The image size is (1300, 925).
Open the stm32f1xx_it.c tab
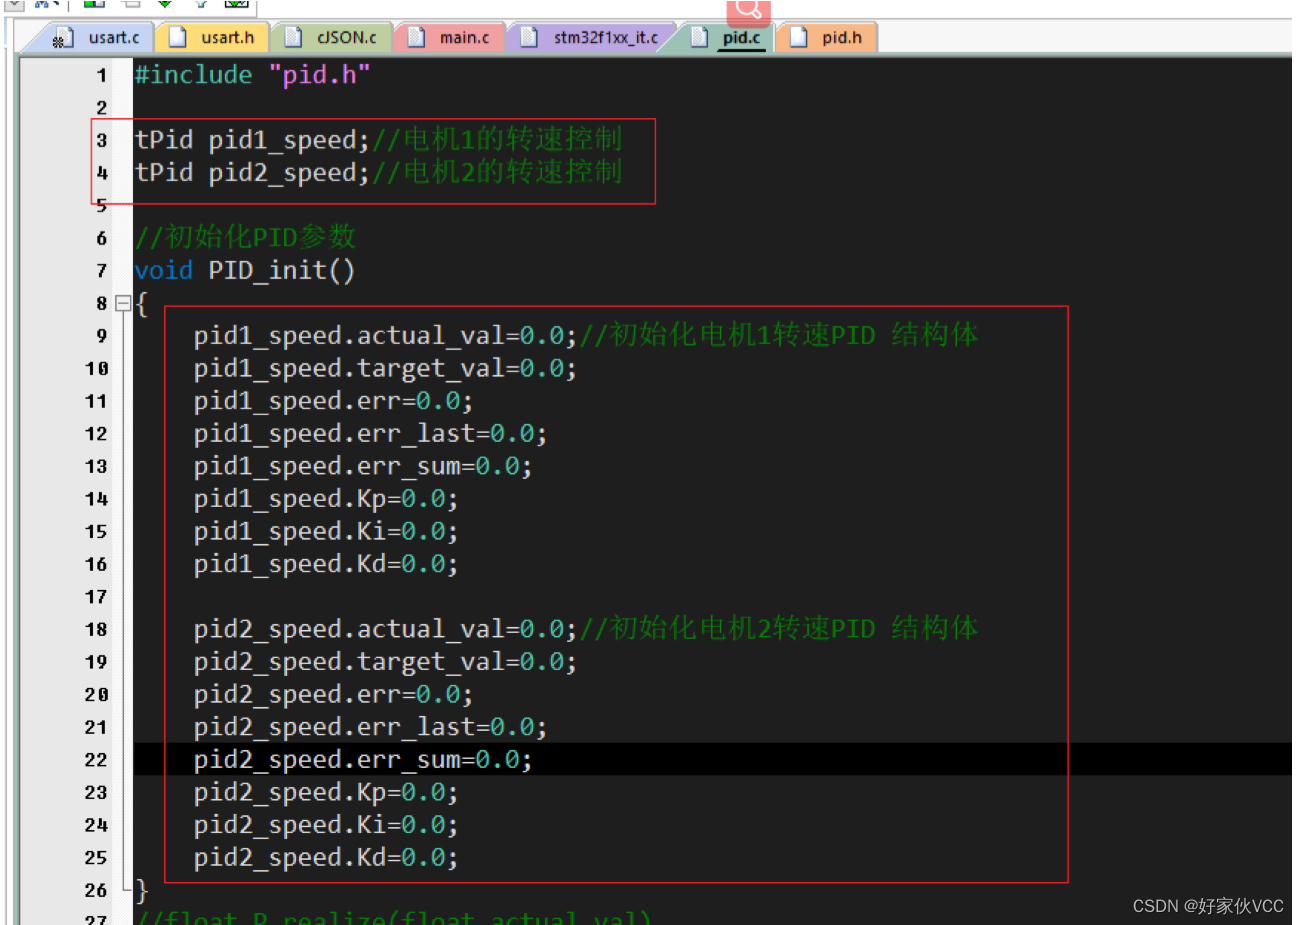tap(592, 38)
